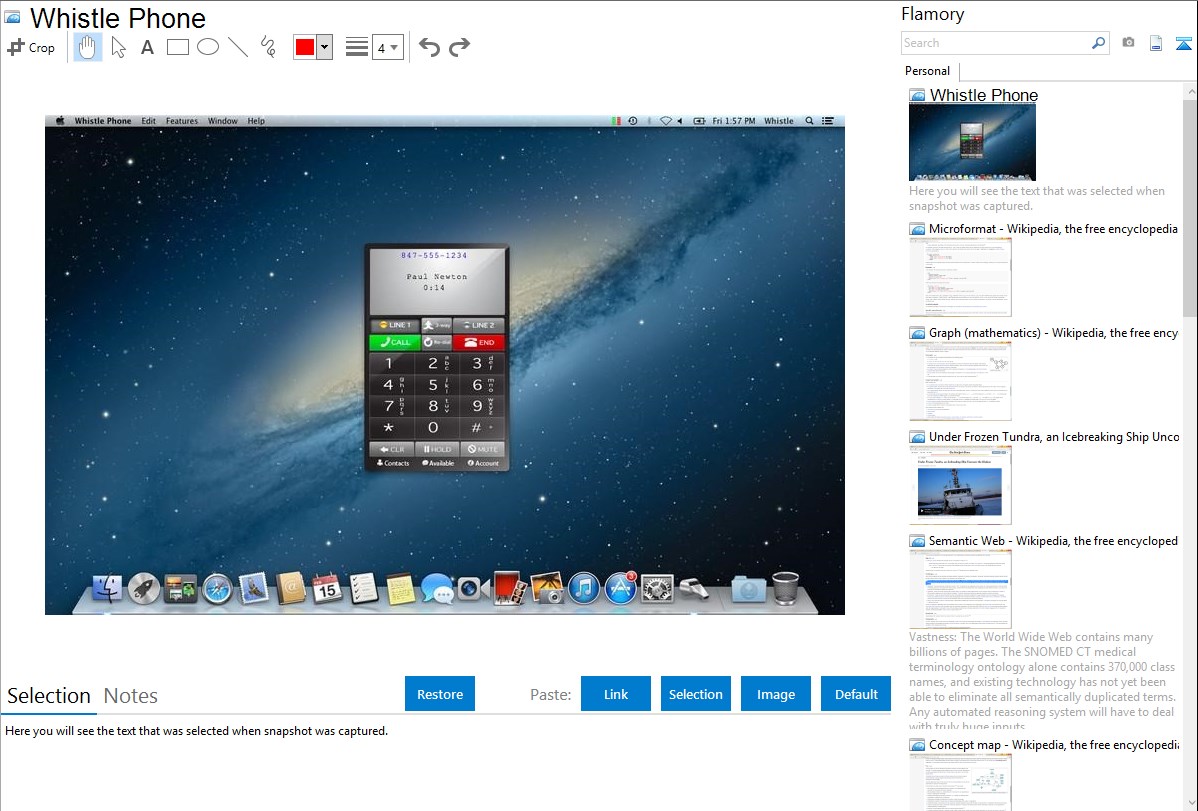The height and width of the screenshot is (811, 1198).
Task: Click the Trash icon in the dock
Action: point(785,589)
